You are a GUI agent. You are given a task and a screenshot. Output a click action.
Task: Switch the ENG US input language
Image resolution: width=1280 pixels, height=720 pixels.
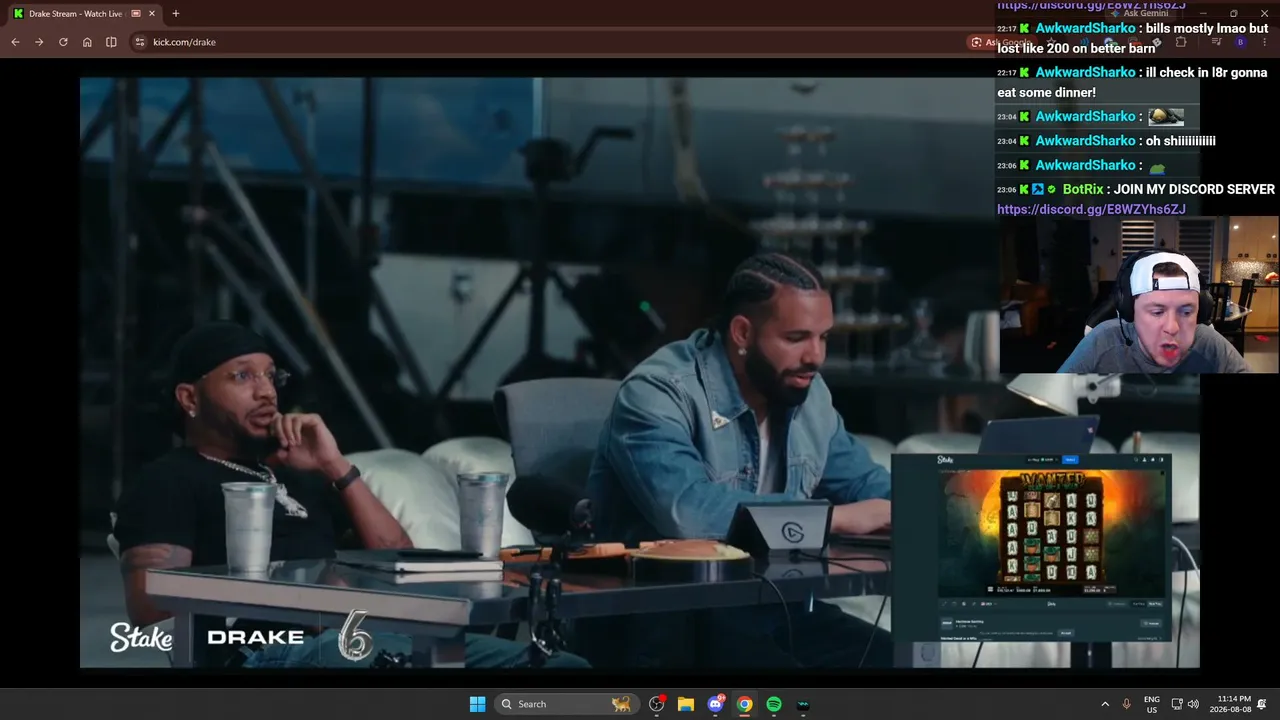1152,704
